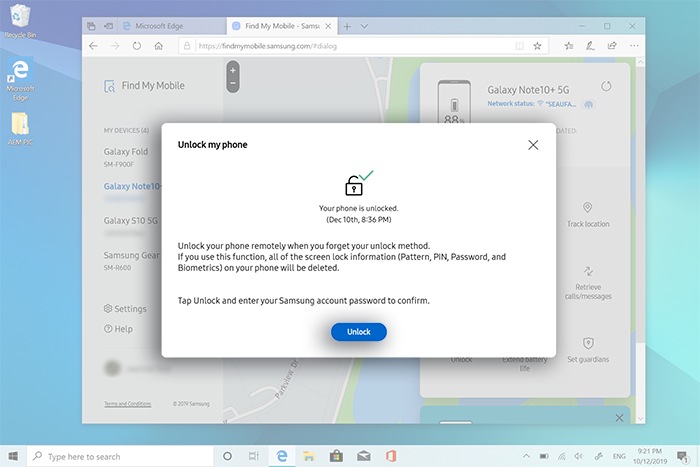
Task: Open the Windows Start menu
Action: [x=13, y=456]
